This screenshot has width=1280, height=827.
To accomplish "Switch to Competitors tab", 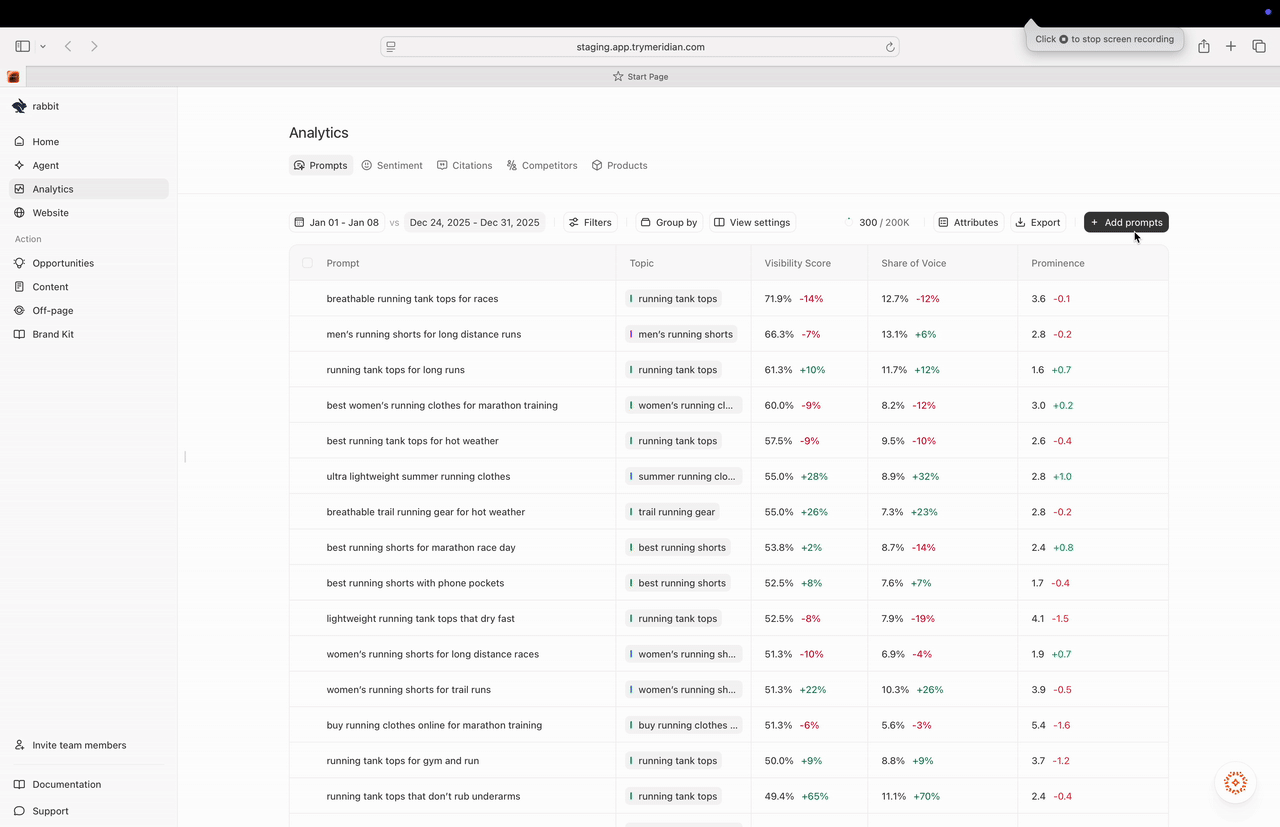I will 542,165.
